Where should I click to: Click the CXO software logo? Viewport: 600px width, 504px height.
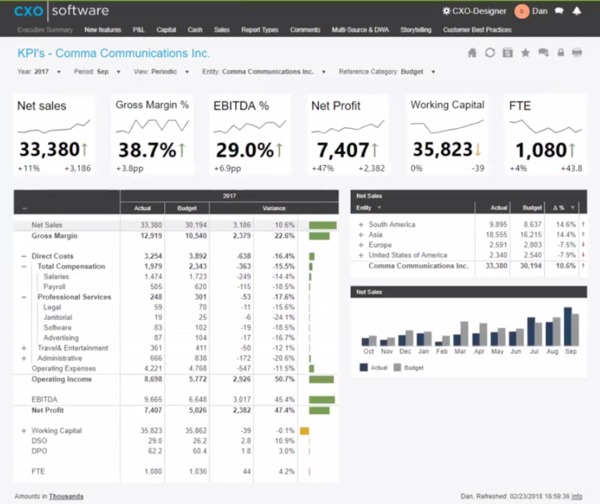(x=61, y=11)
